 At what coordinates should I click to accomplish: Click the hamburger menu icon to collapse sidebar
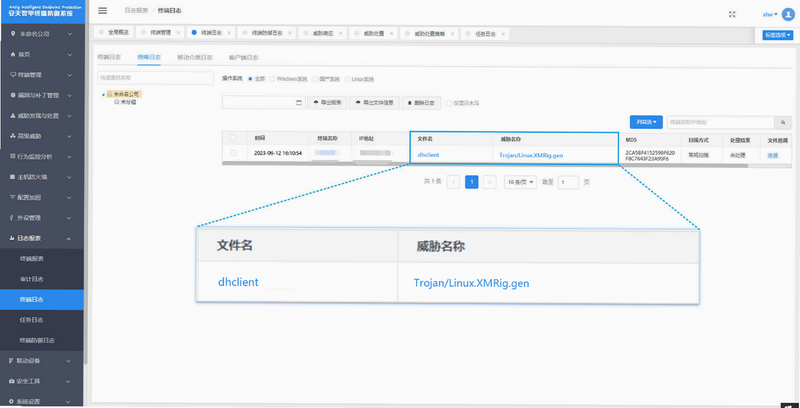coord(103,11)
